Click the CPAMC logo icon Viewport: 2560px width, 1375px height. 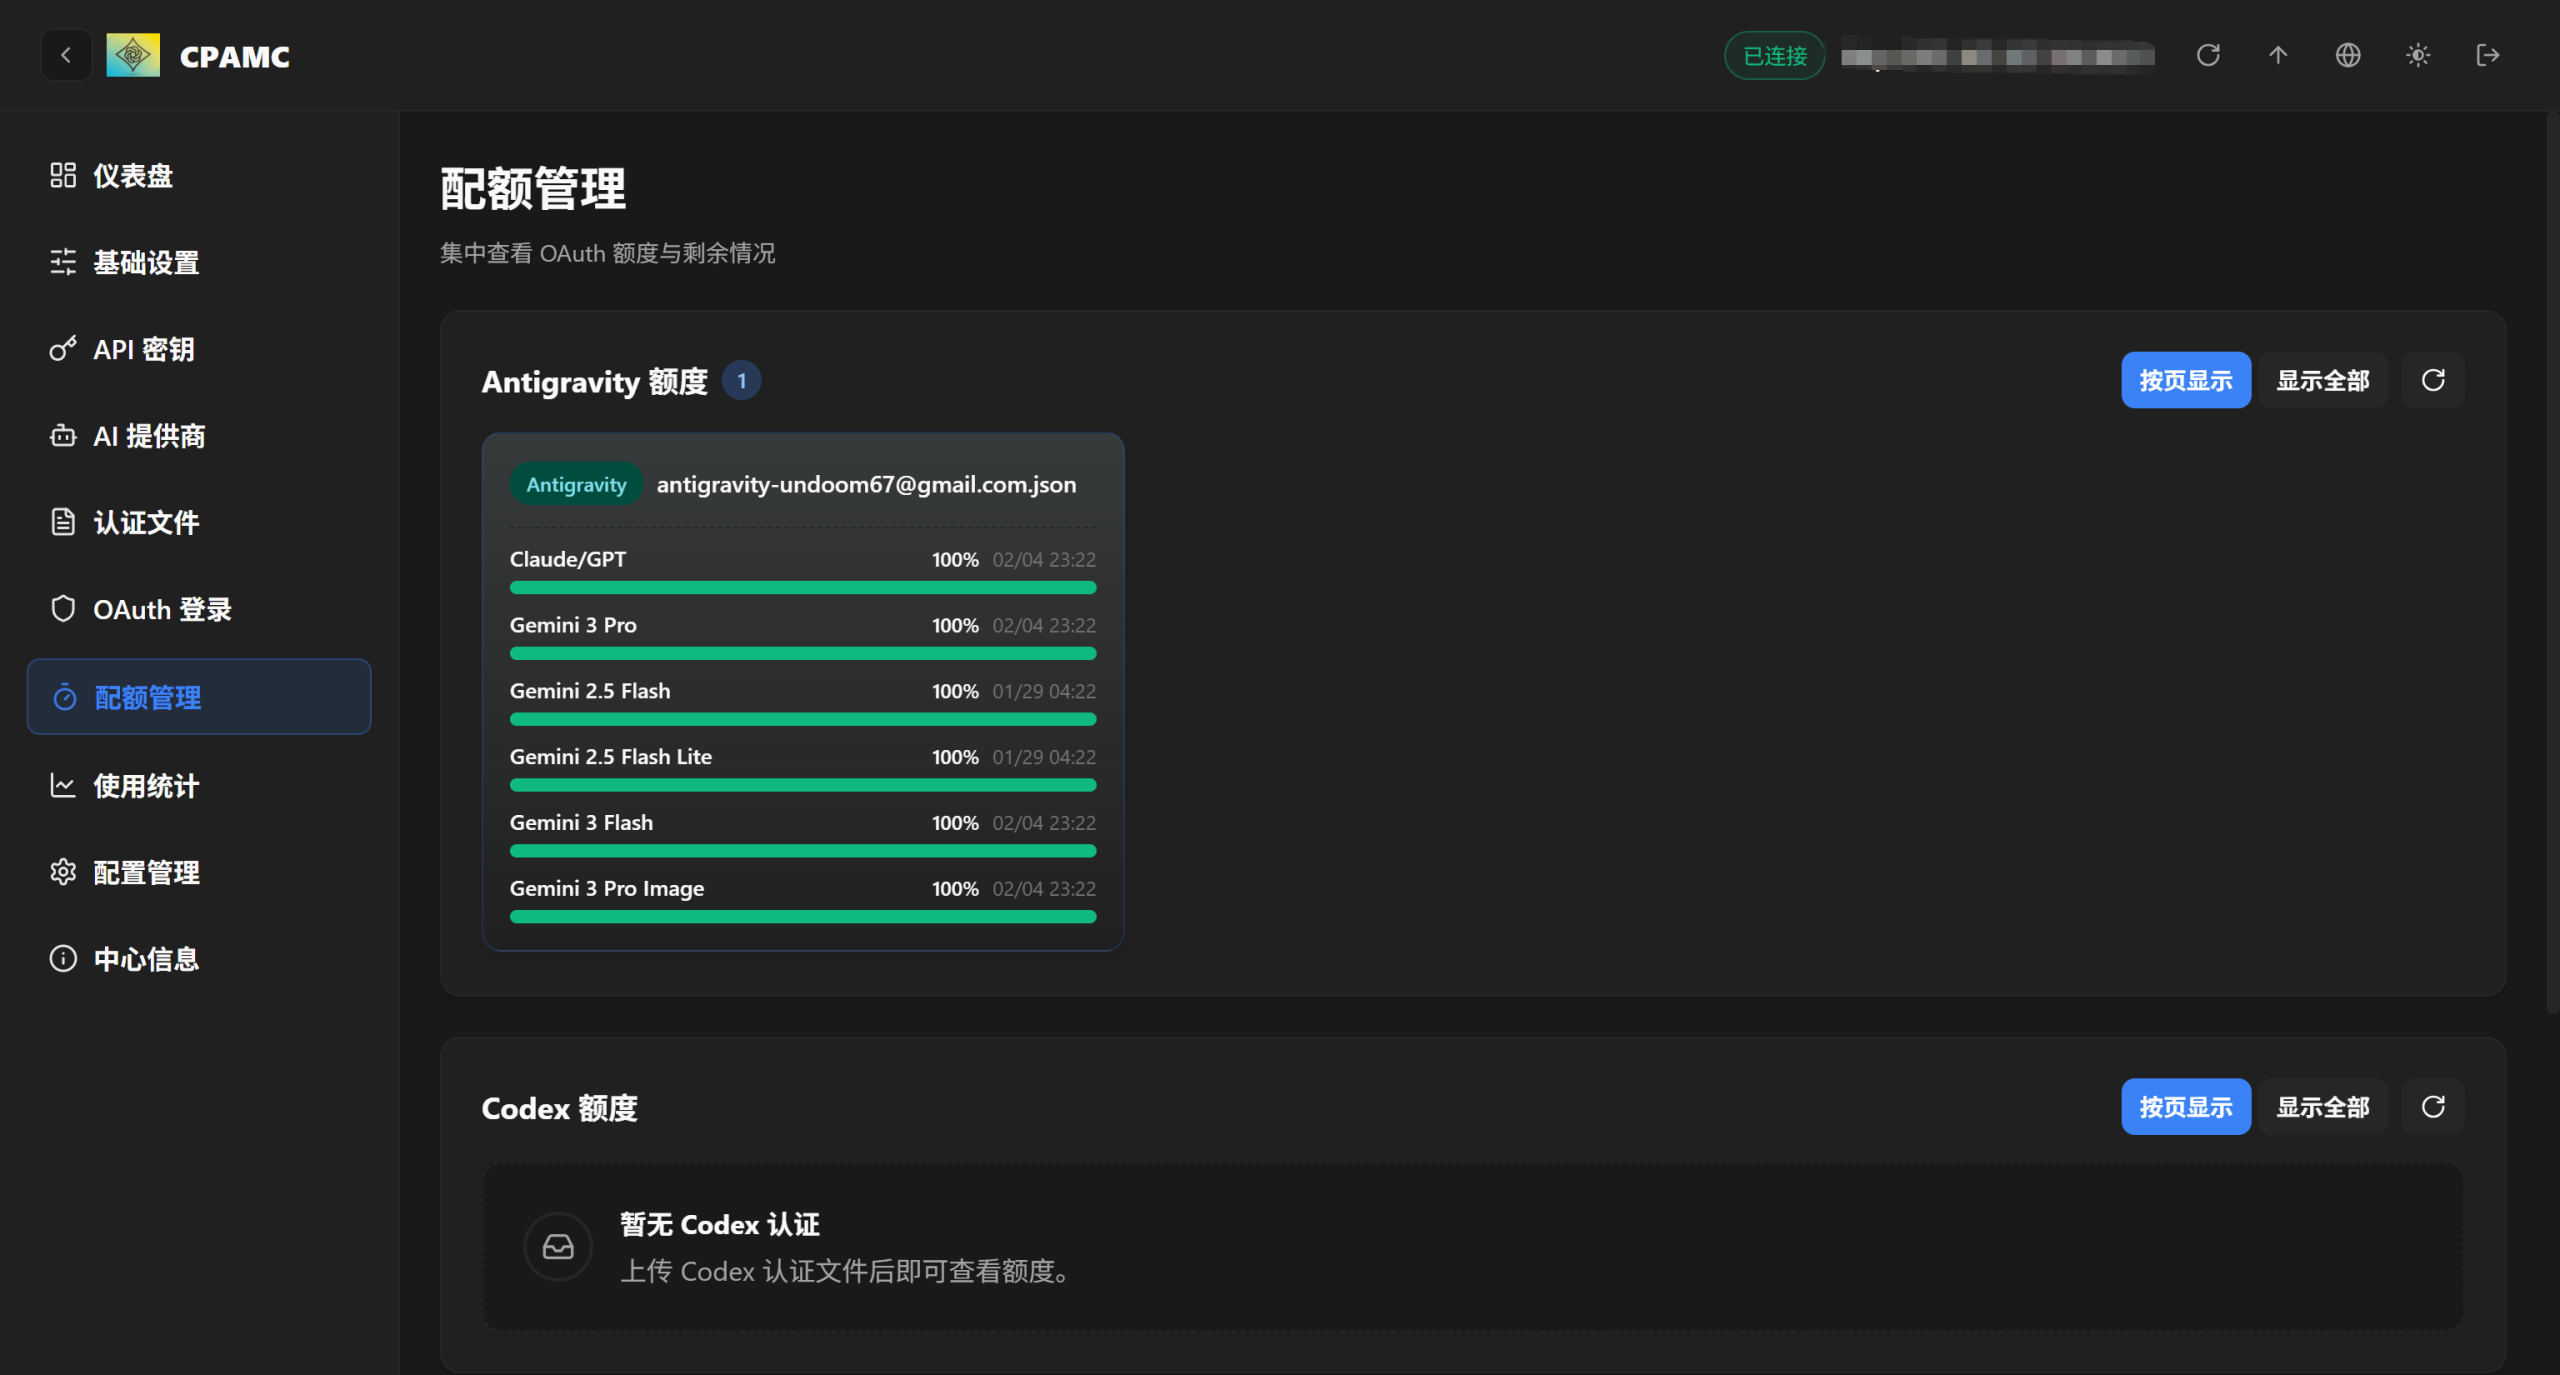[x=133, y=55]
